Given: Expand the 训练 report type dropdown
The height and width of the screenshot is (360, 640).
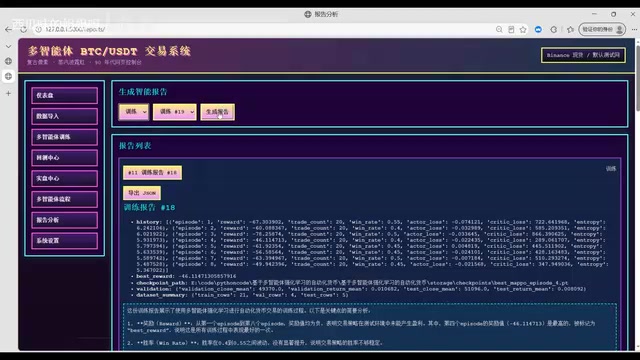Looking at the screenshot, I should click(133, 112).
